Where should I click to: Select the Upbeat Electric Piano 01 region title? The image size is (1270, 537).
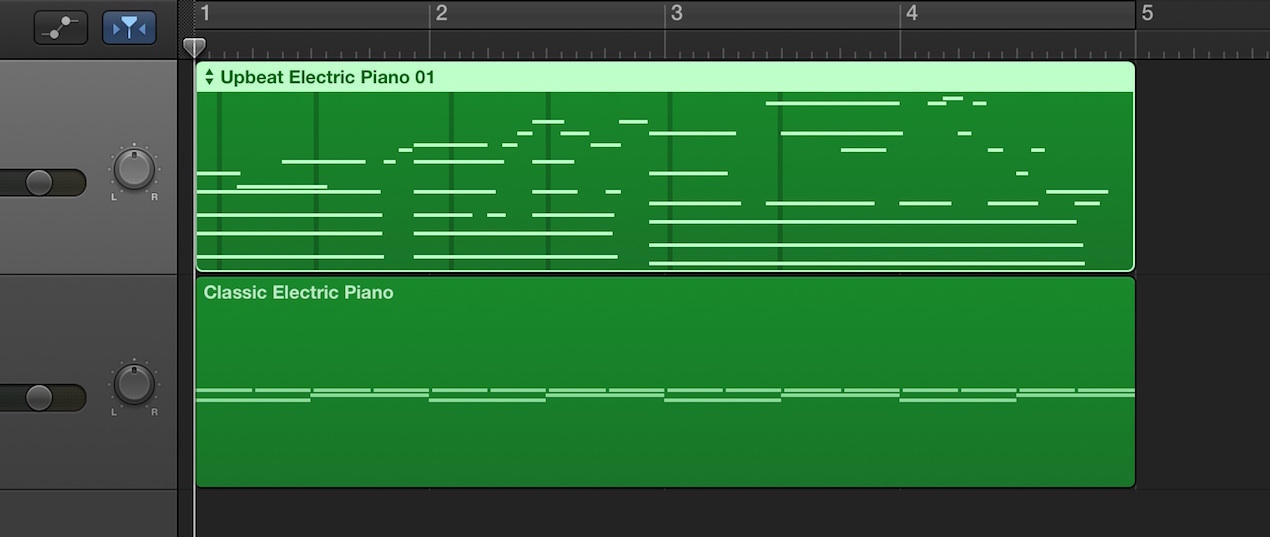pos(328,77)
